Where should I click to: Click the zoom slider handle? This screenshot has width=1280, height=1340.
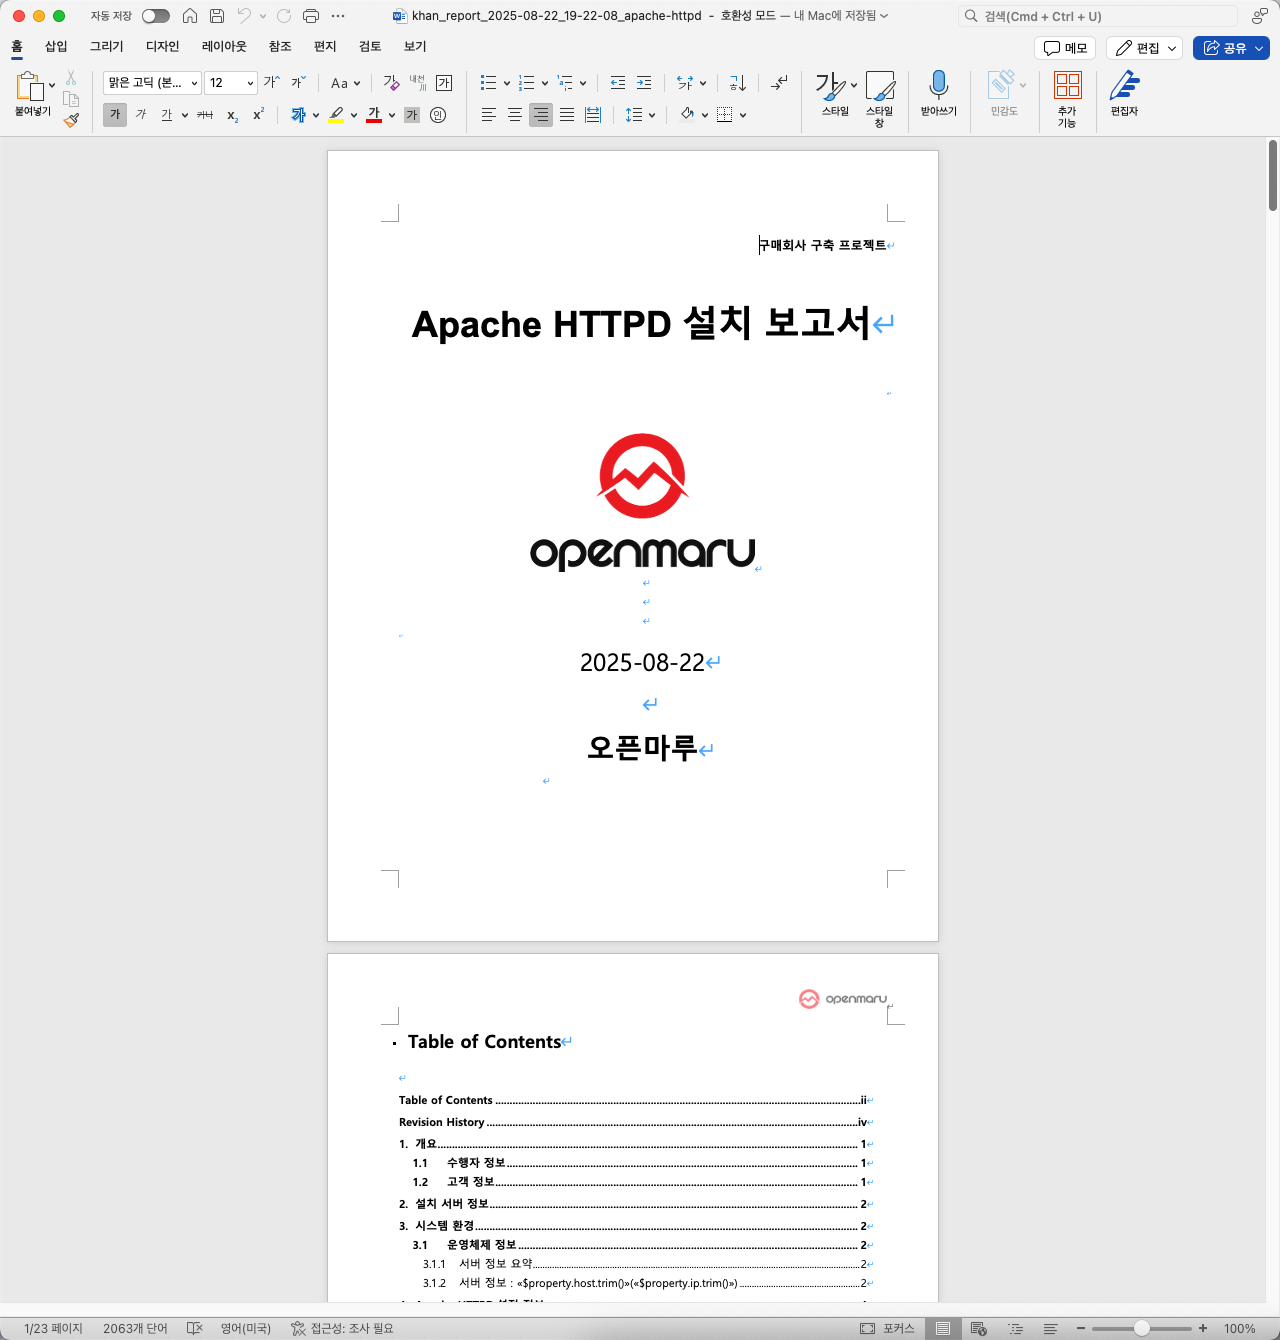1141,1328
